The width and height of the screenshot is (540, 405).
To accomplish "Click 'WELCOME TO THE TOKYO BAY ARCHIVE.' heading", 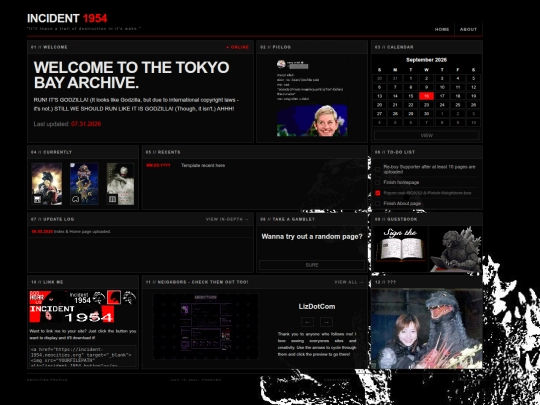I will click(132, 75).
